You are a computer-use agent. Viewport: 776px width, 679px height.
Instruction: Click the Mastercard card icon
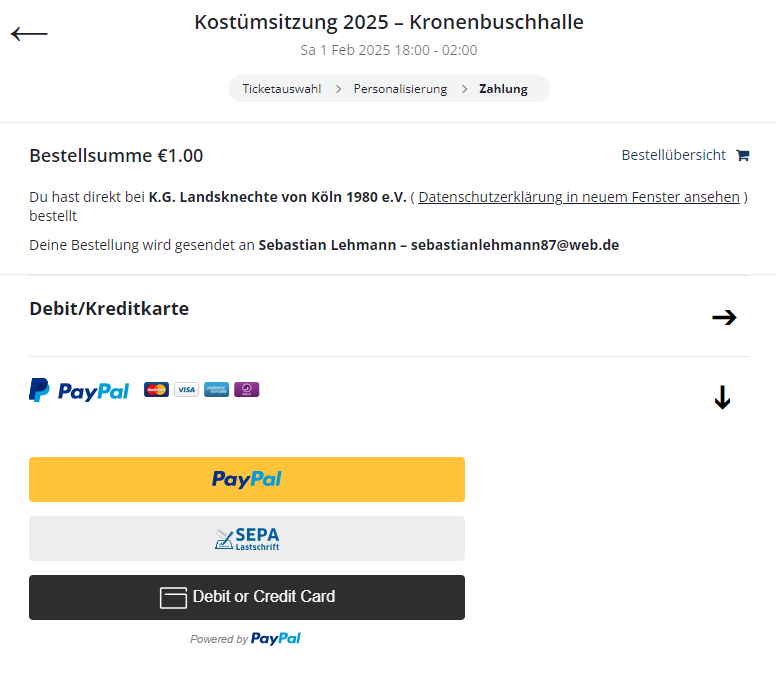tap(156, 390)
